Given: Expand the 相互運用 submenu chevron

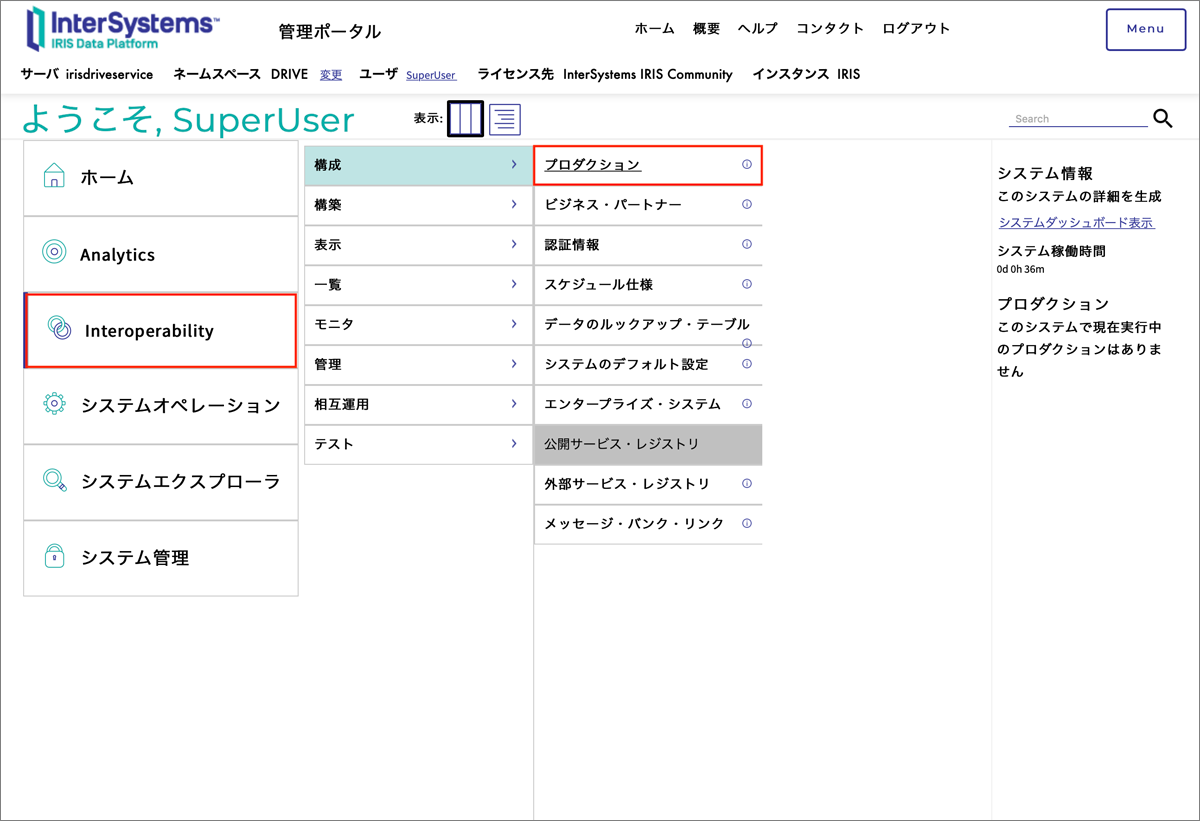Looking at the screenshot, I should (514, 404).
